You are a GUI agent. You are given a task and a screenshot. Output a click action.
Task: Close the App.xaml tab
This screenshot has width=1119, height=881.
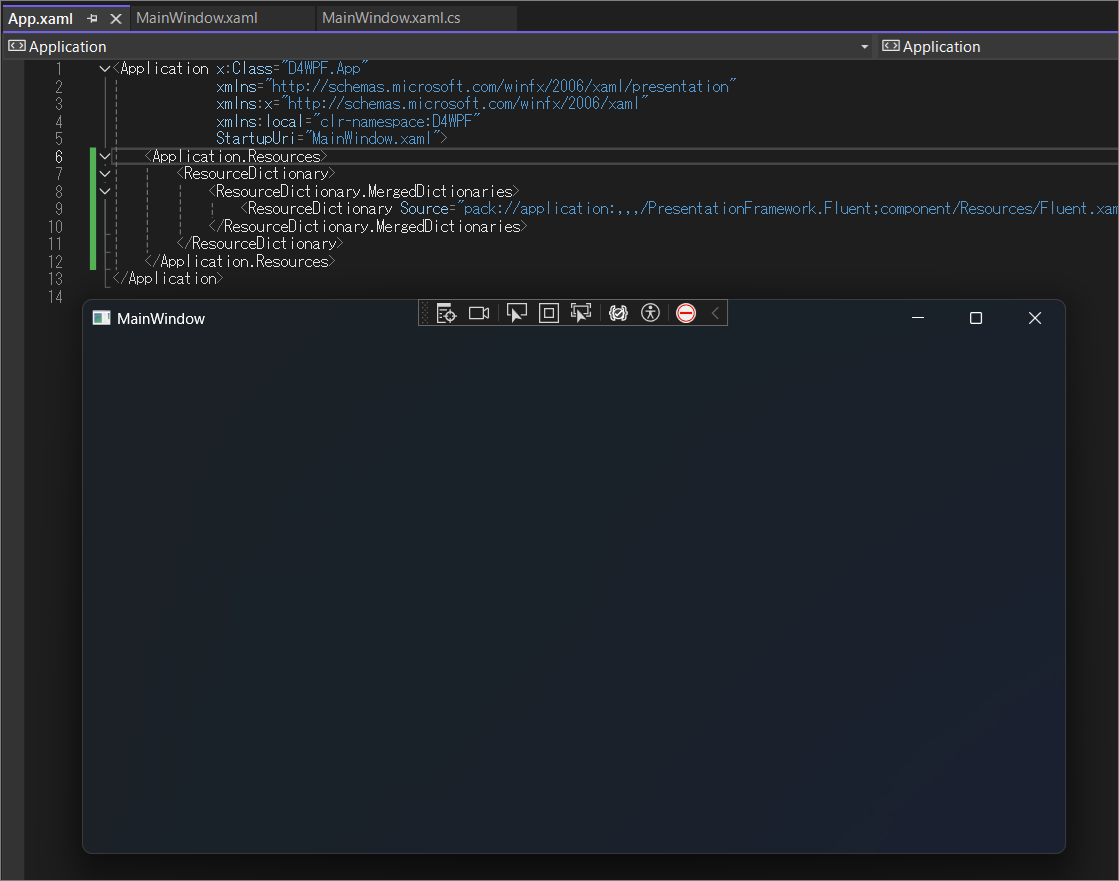(116, 19)
